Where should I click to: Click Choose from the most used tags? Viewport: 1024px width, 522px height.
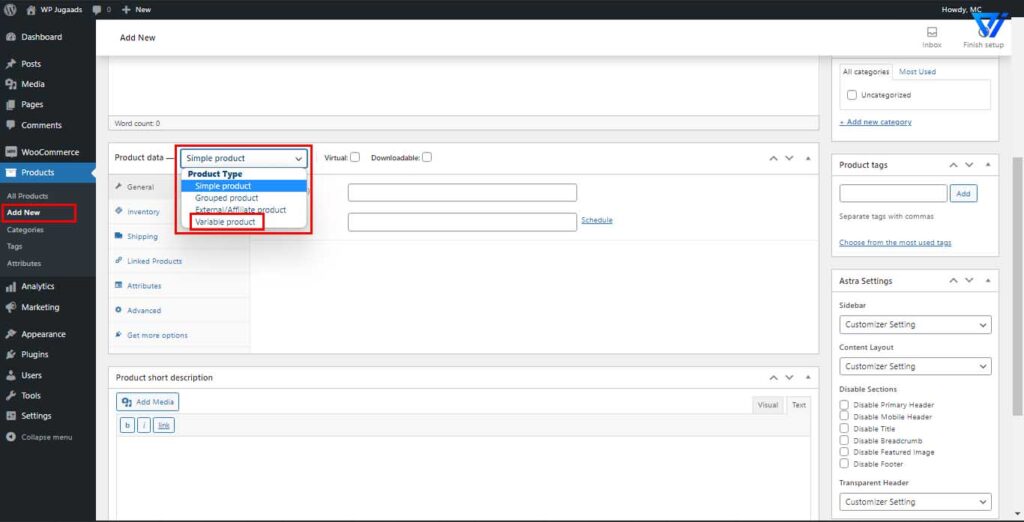click(895, 242)
